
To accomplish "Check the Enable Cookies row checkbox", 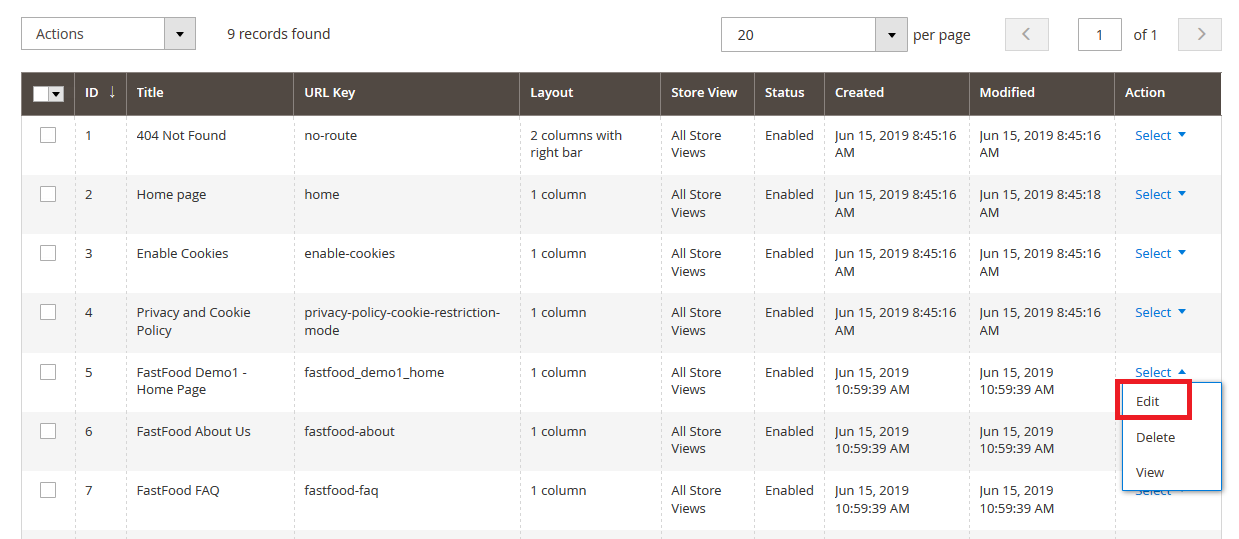I will point(48,253).
